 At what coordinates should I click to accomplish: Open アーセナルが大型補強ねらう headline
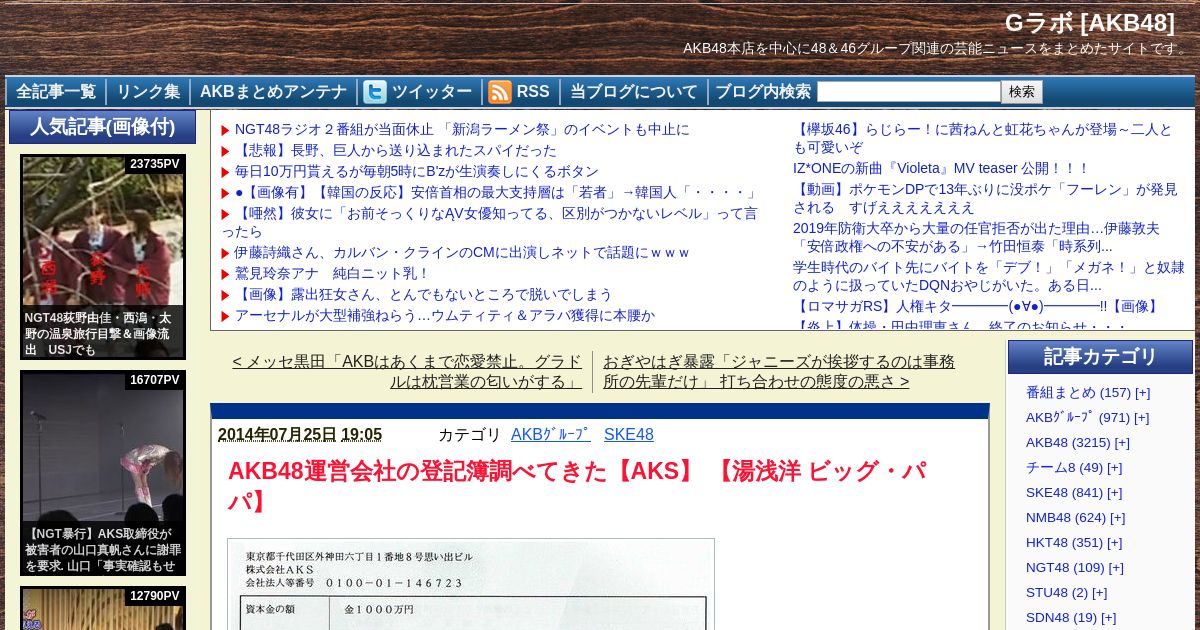[445, 315]
